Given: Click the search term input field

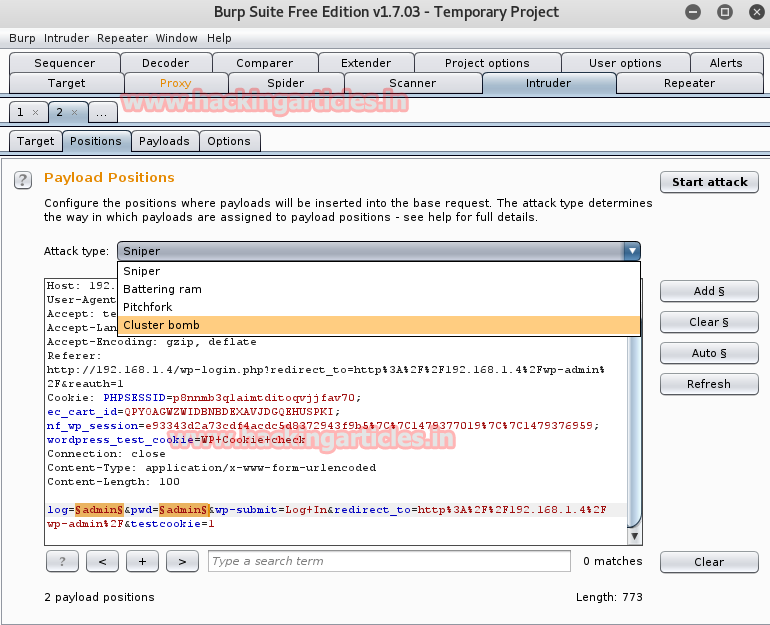Looking at the screenshot, I should 389,561.
